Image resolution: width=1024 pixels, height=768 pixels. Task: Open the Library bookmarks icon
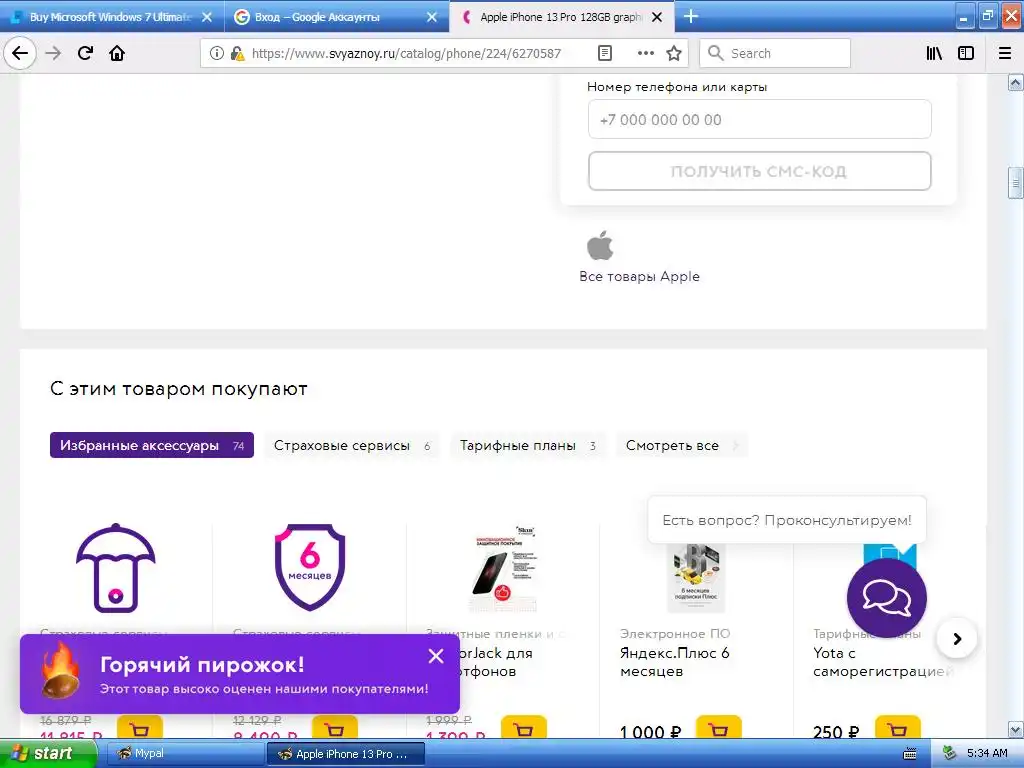click(x=934, y=53)
